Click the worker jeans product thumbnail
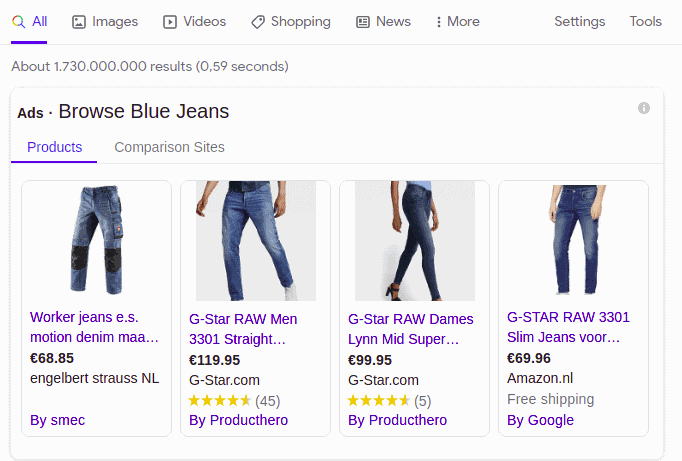 pyautogui.click(x=97, y=240)
